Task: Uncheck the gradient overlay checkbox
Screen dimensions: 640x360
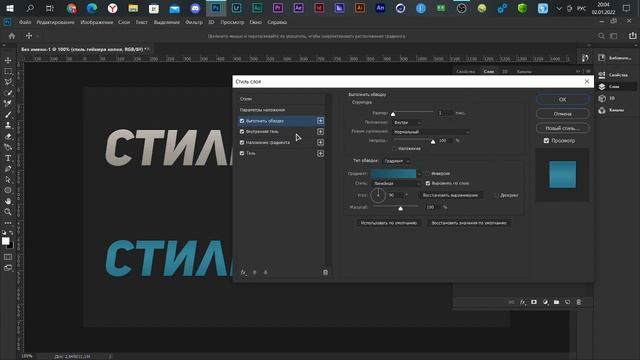Action: (242, 142)
